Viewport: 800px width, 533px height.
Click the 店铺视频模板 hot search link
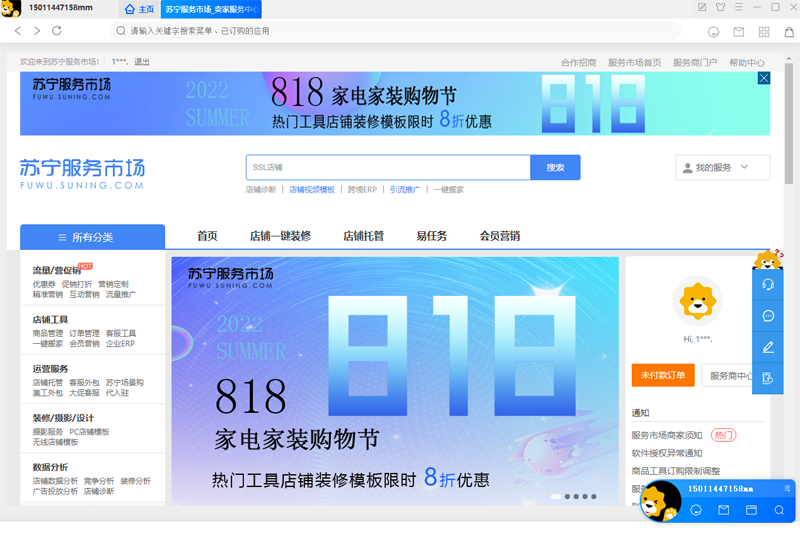coord(312,190)
